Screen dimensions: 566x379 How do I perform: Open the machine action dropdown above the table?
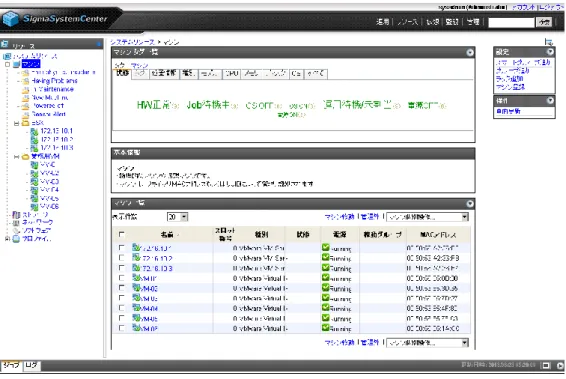click(x=427, y=217)
